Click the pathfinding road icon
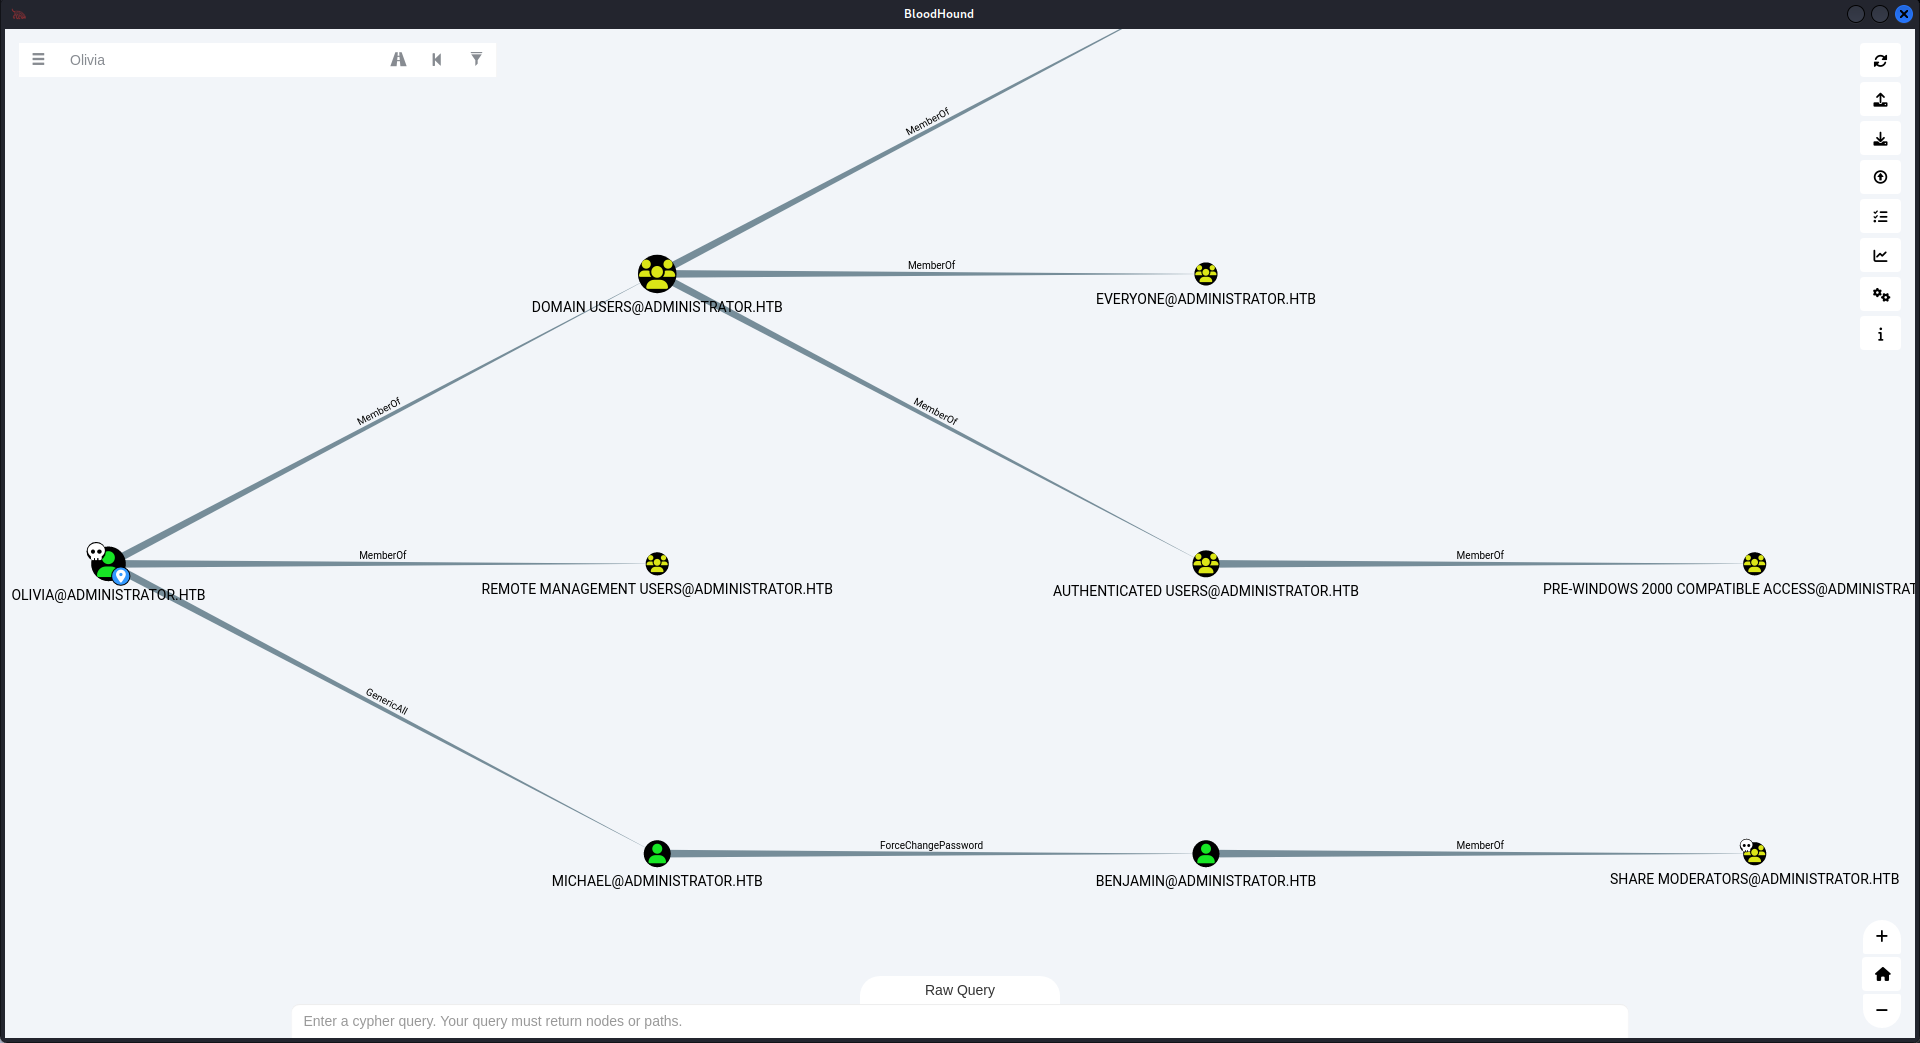 tap(398, 60)
